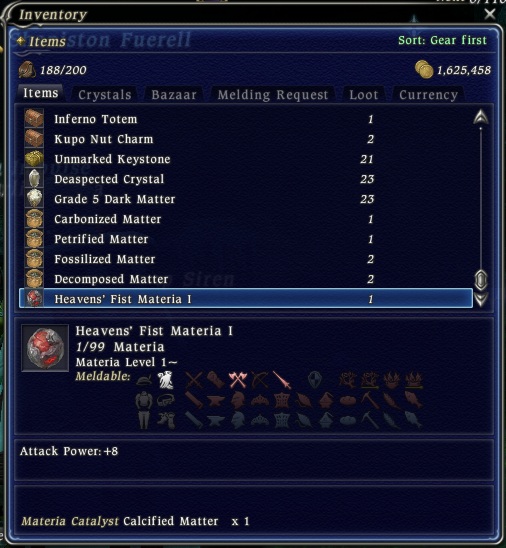Click the Inferno Totem chest icon
Screen dimensions: 506x548
point(34,118)
